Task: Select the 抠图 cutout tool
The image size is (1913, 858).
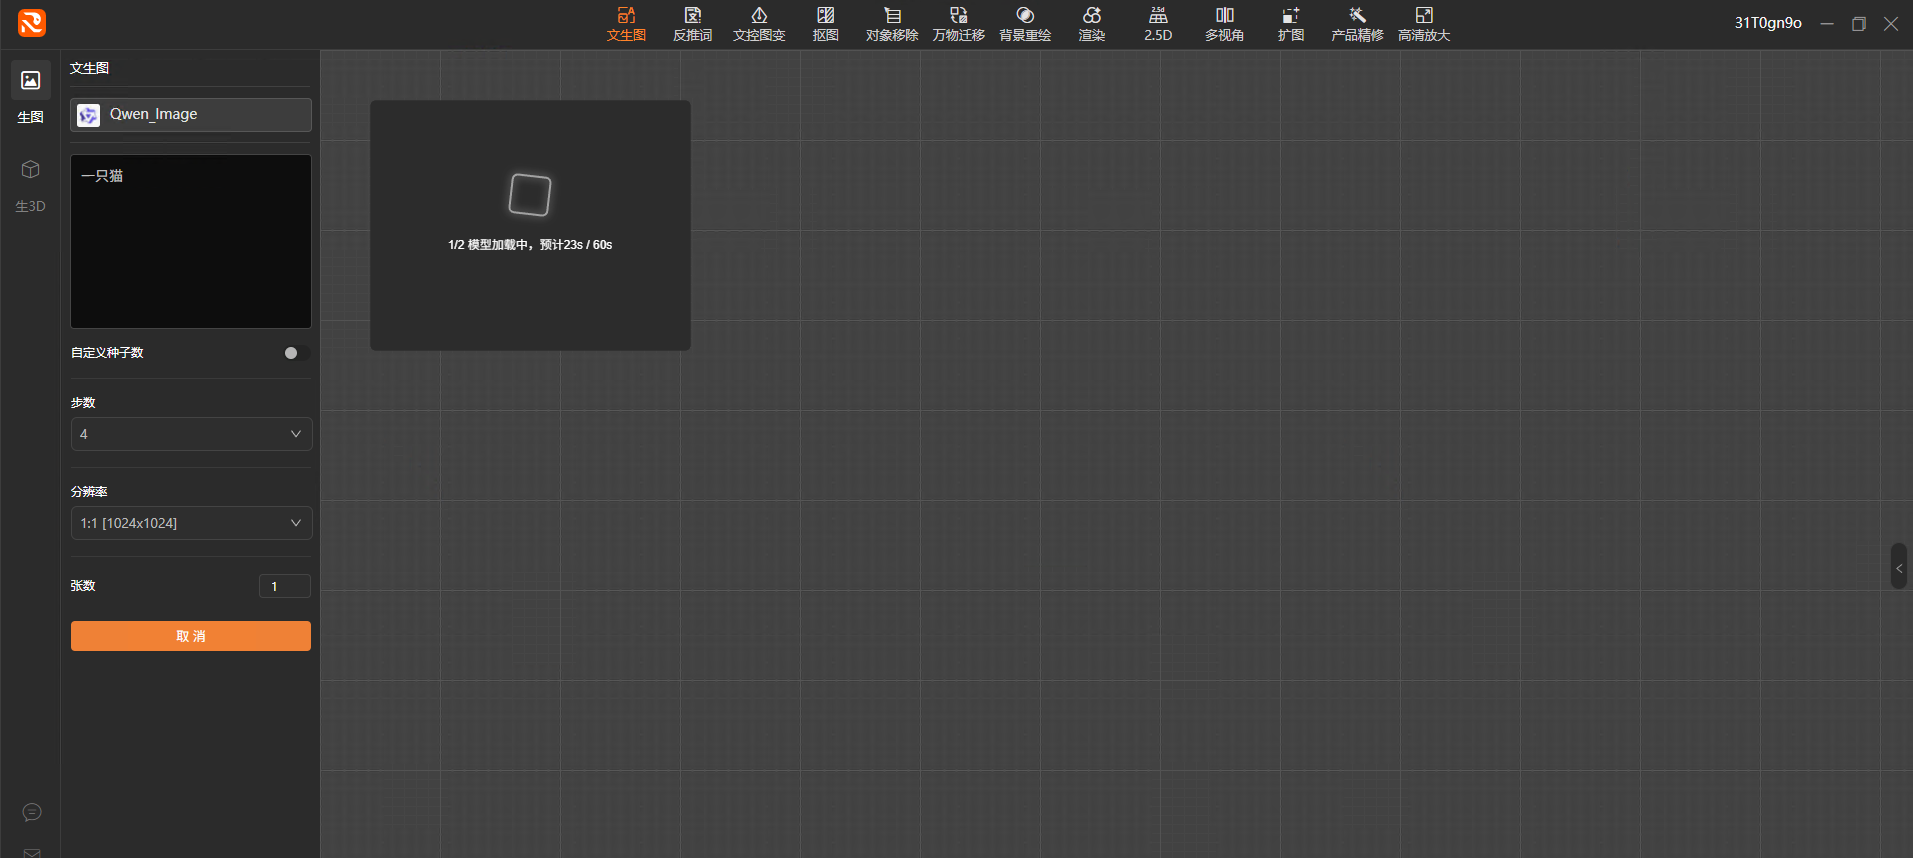Action: pos(825,24)
